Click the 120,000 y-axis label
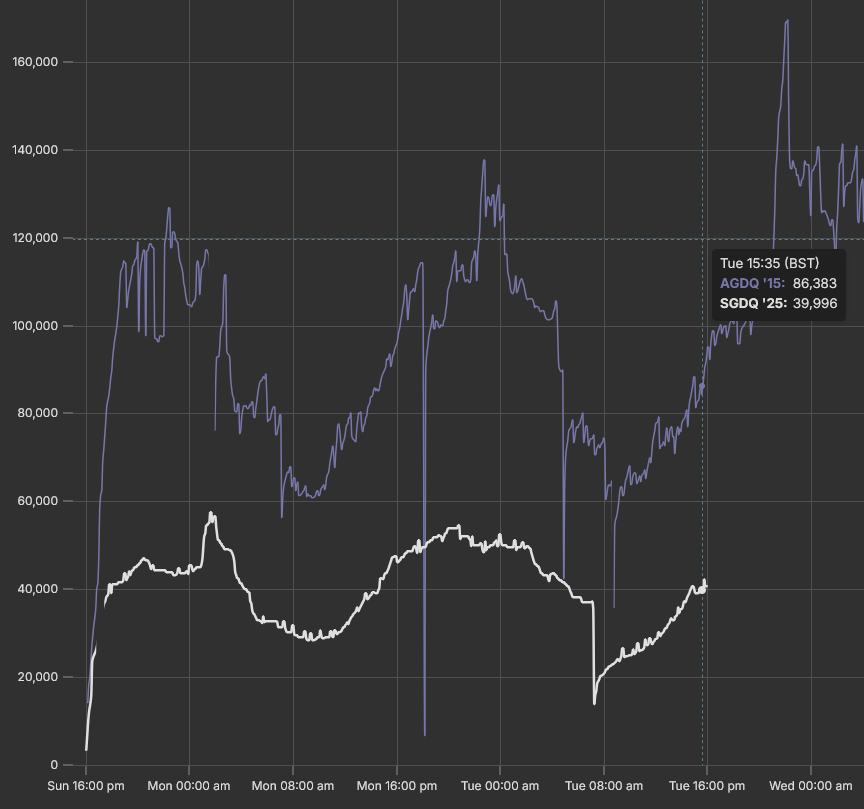Viewport: 864px width, 809px height. coord(35,238)
